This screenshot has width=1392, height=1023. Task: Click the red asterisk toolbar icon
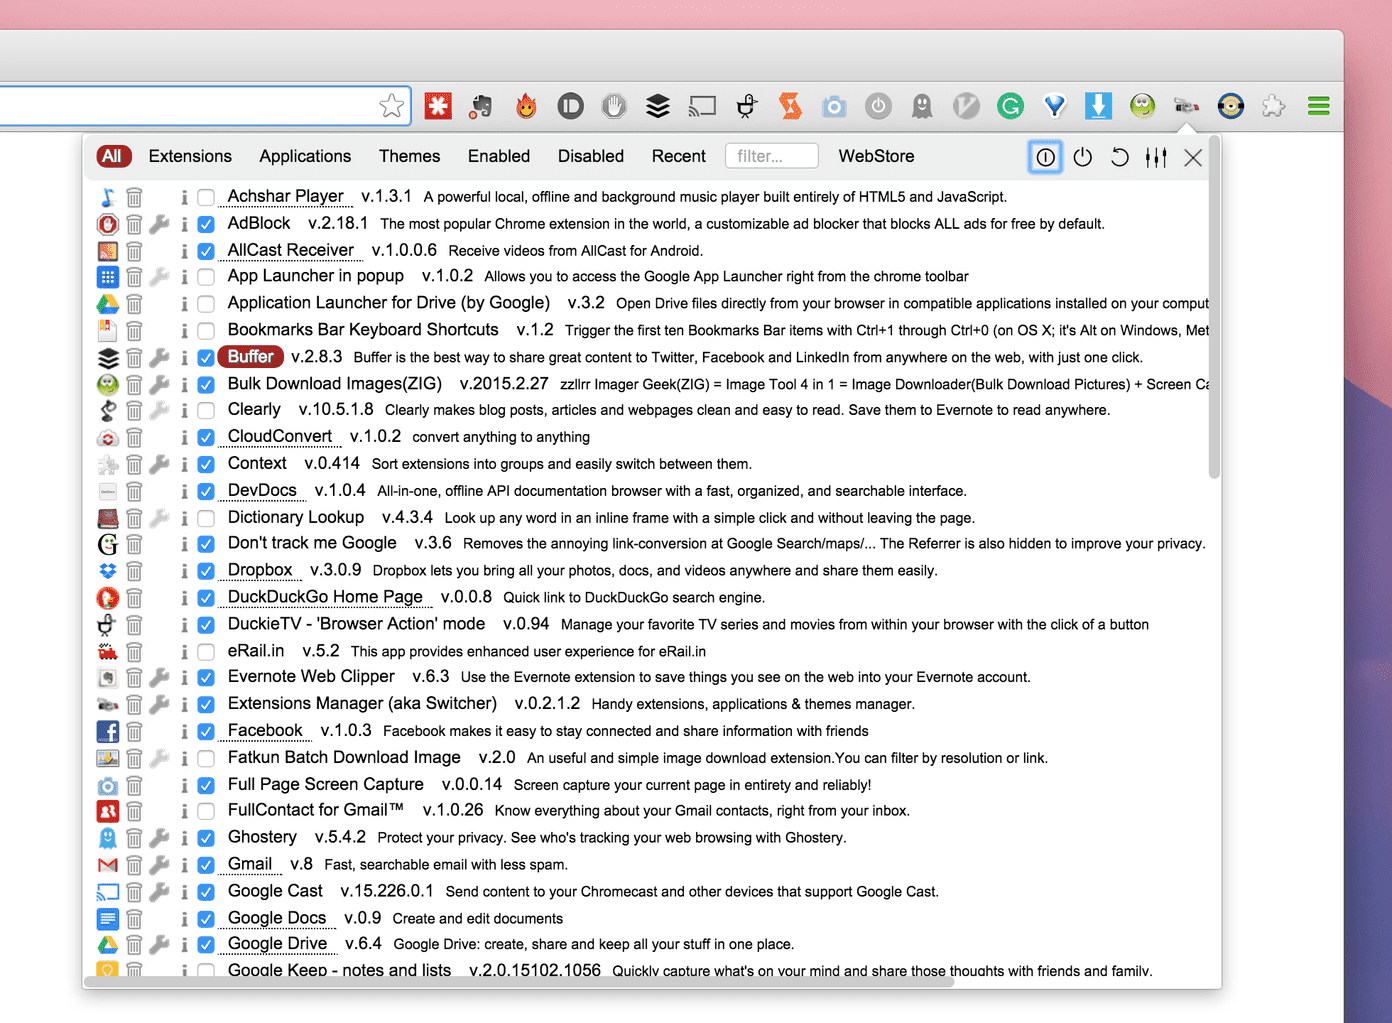[x=438, y=106]
